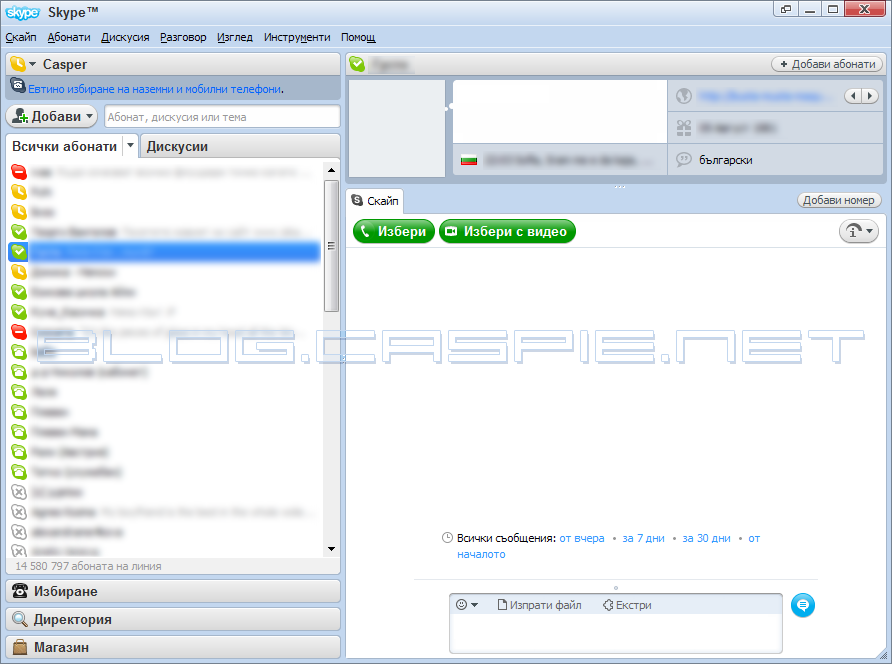
Task: Go to the previous profile detail arrow
Action: 853,96
